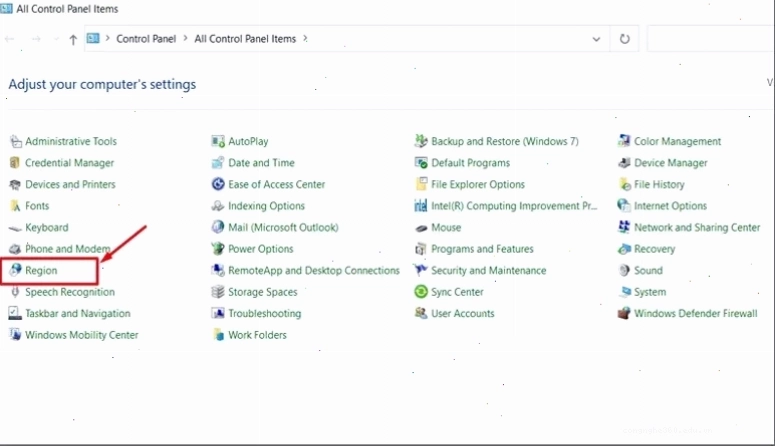This screenshot has height=447, width=775.
Task: Open the Mouse link
Action: click(446, 227)
